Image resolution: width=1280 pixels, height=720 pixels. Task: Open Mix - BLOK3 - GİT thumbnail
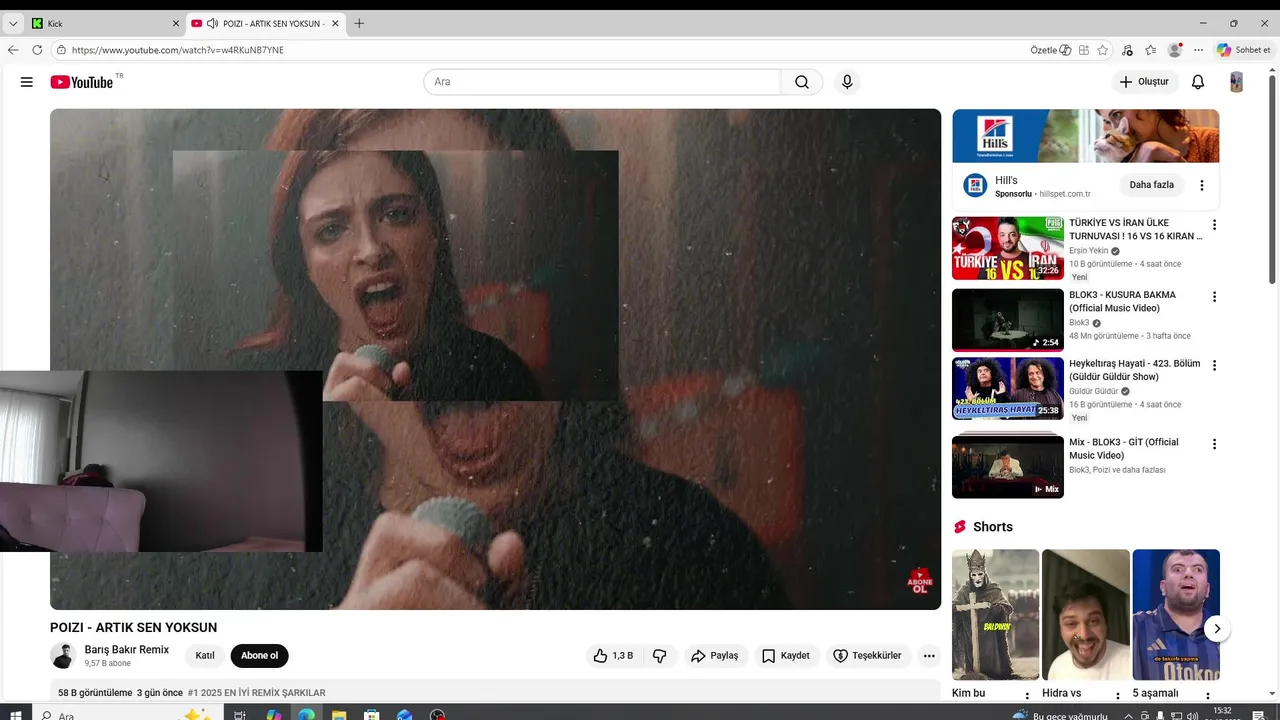tap(1007, 466)
